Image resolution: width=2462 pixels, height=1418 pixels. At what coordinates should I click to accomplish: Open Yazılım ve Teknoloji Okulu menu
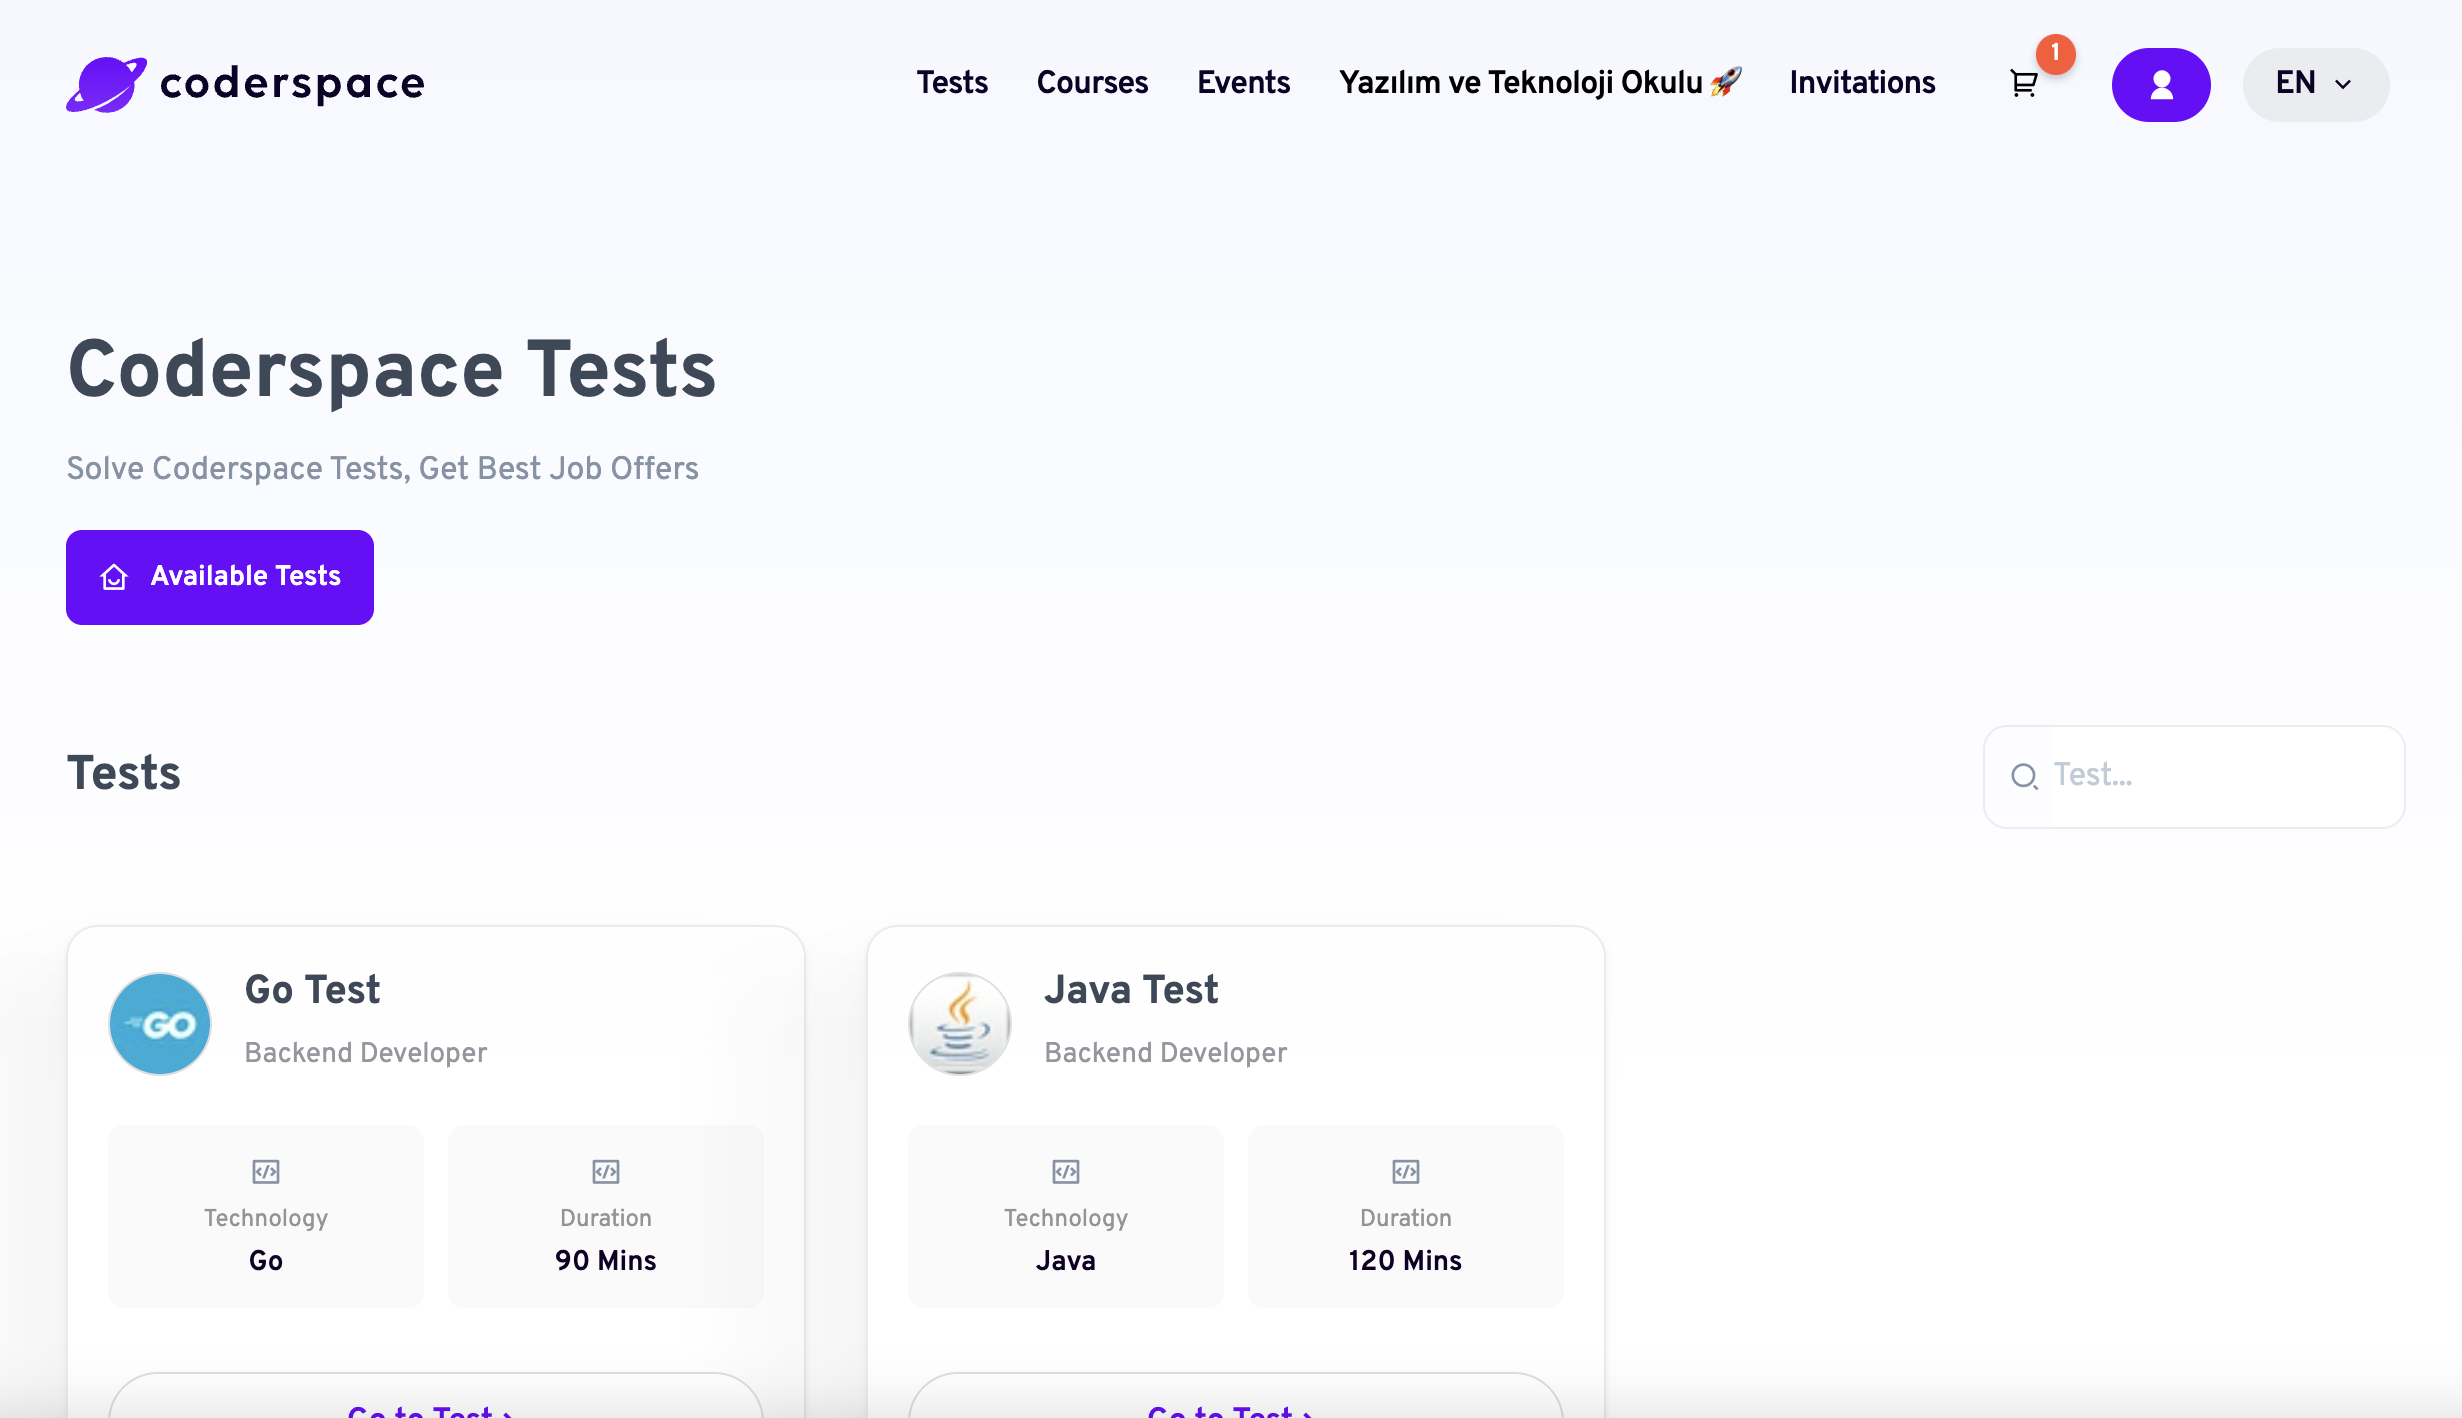(x=1540, y=83)
